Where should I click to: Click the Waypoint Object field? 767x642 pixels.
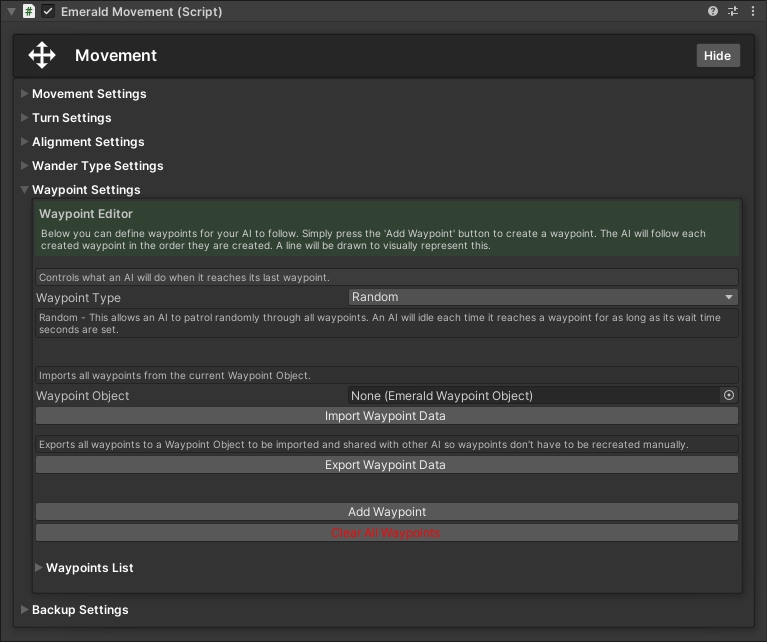pyautogui.click(x=533, y=395)
